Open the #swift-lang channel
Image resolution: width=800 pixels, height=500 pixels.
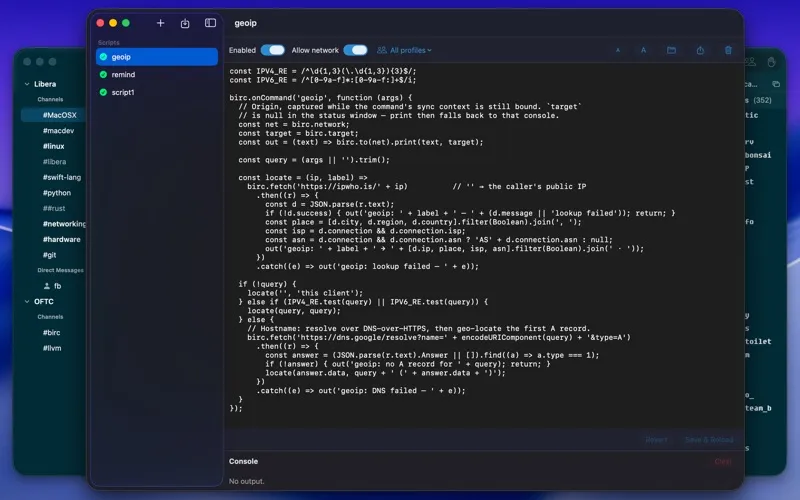tap(62, 177)
